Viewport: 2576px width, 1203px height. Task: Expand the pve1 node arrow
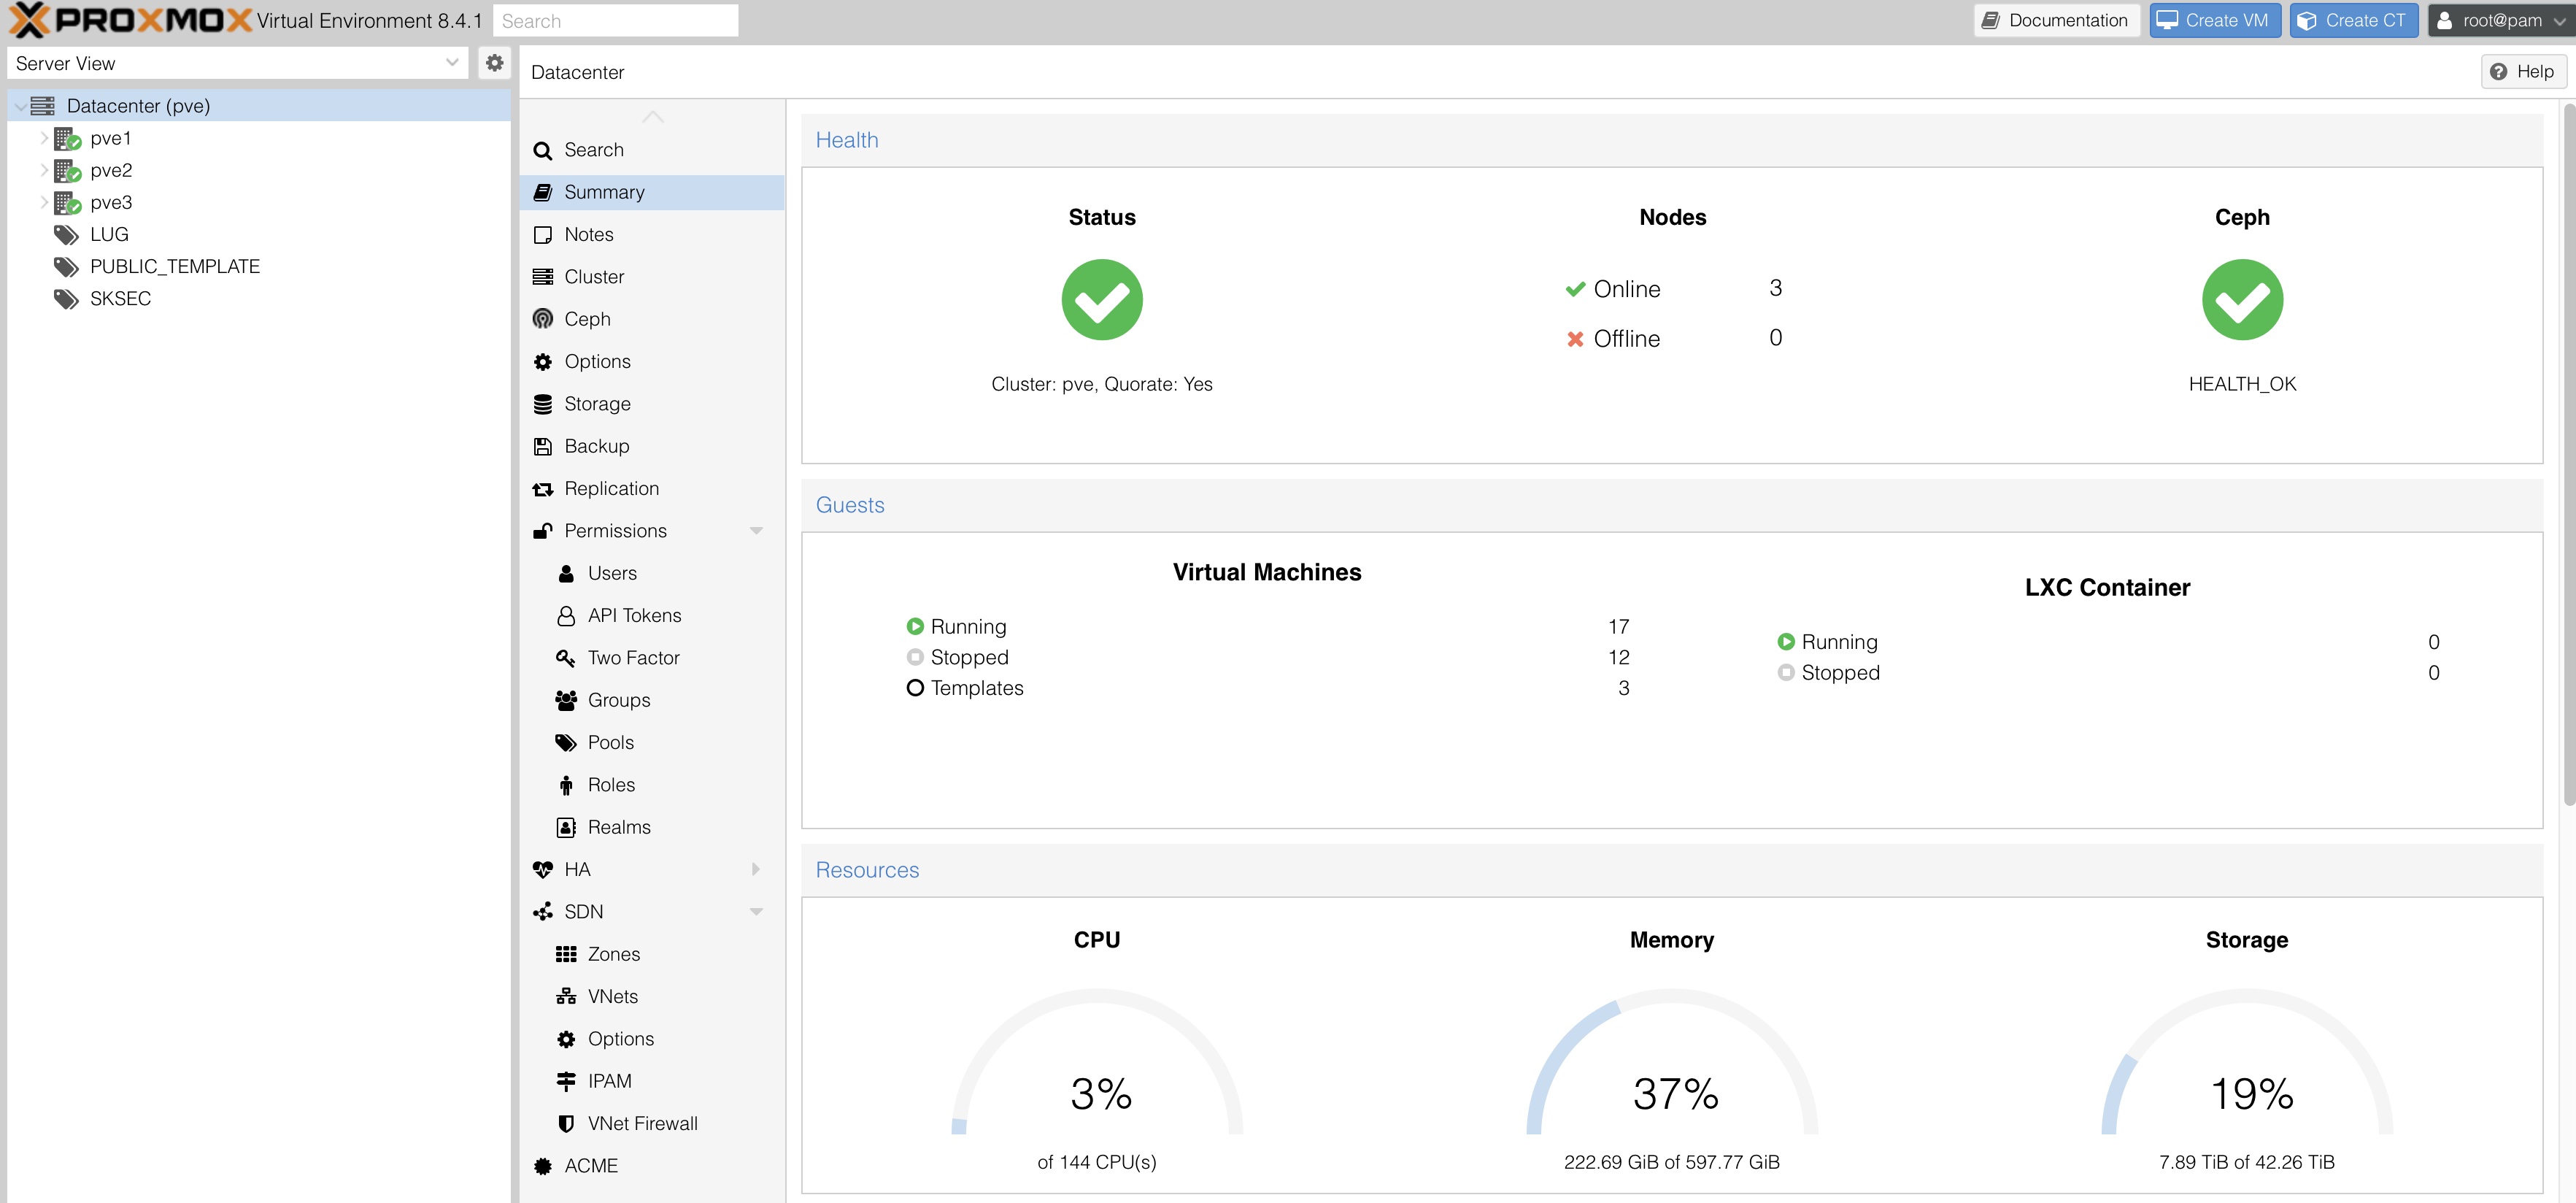click(44, 138)
